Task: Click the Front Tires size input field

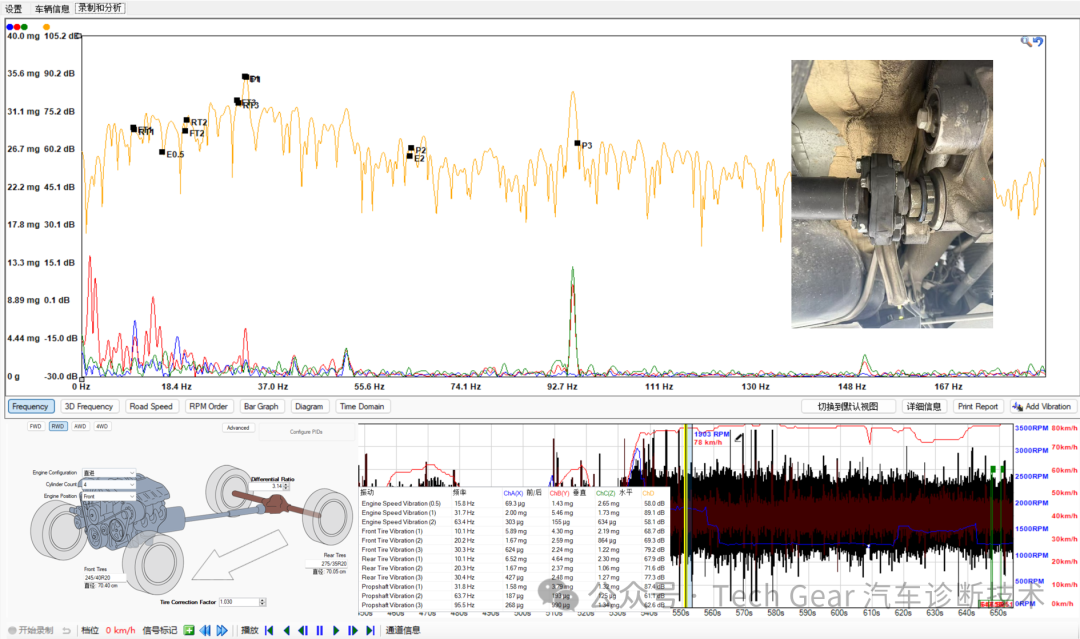Action: 102,576
